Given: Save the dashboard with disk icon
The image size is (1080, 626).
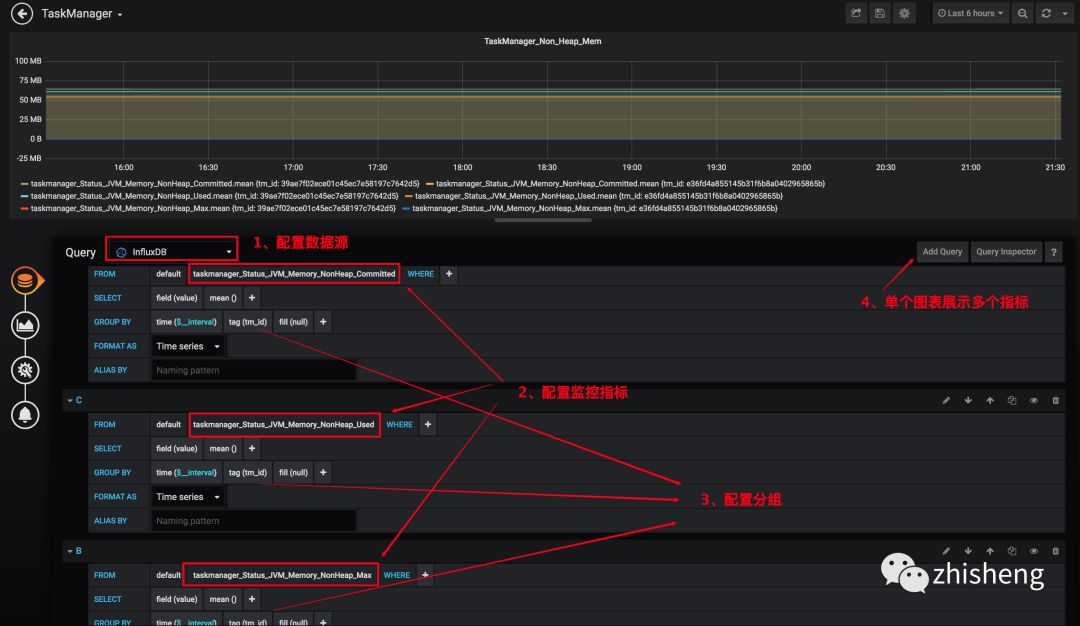Looking at the screenshot, I should (880, 13).
